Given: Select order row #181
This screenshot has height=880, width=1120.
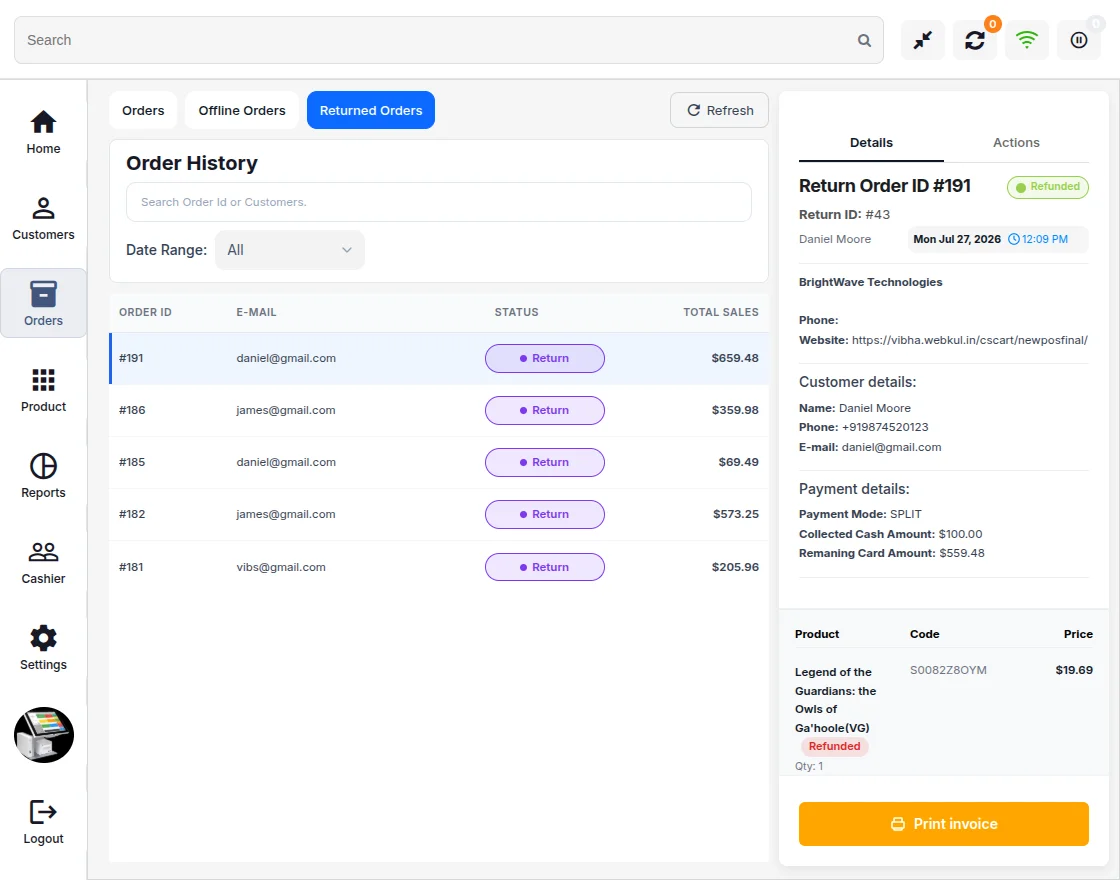Looking at the screenshot, I should pyautogui.click(x=439, y=567).
